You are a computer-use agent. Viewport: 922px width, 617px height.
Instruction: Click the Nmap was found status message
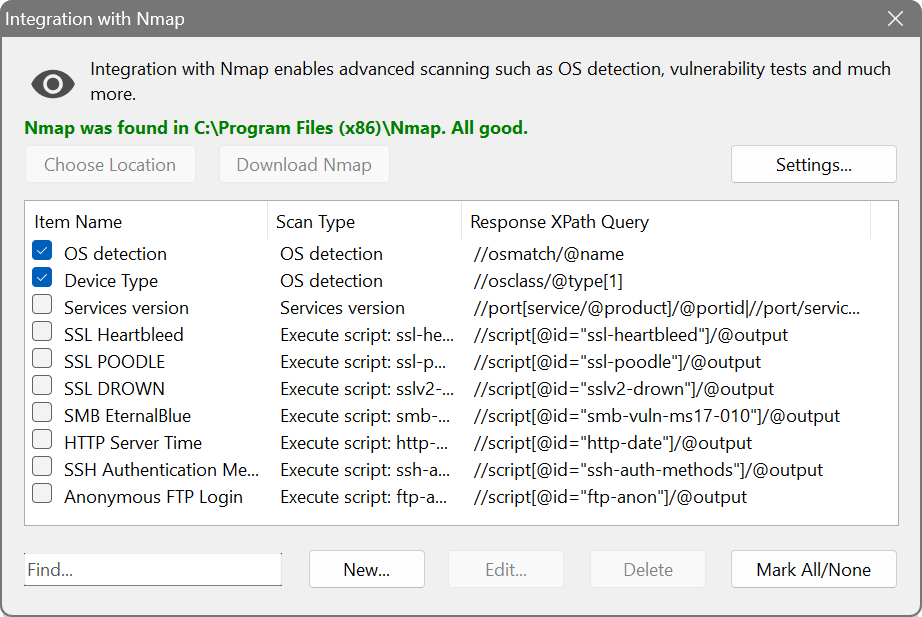click(276, 128)
